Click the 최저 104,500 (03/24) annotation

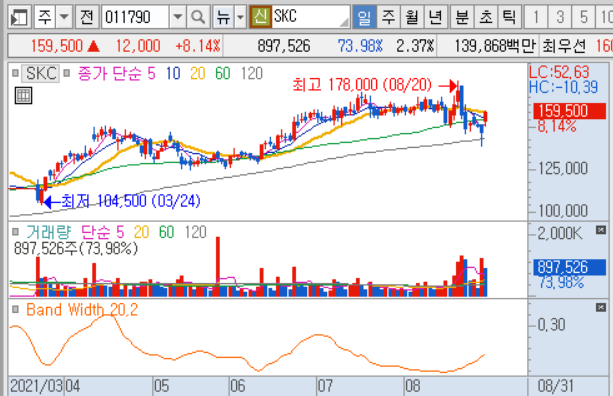pos(131,201)
